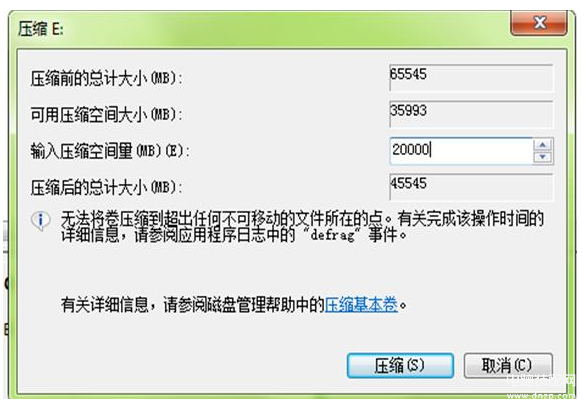
Task: Click the blue information icon beside the warning
Action: (40, 221)
